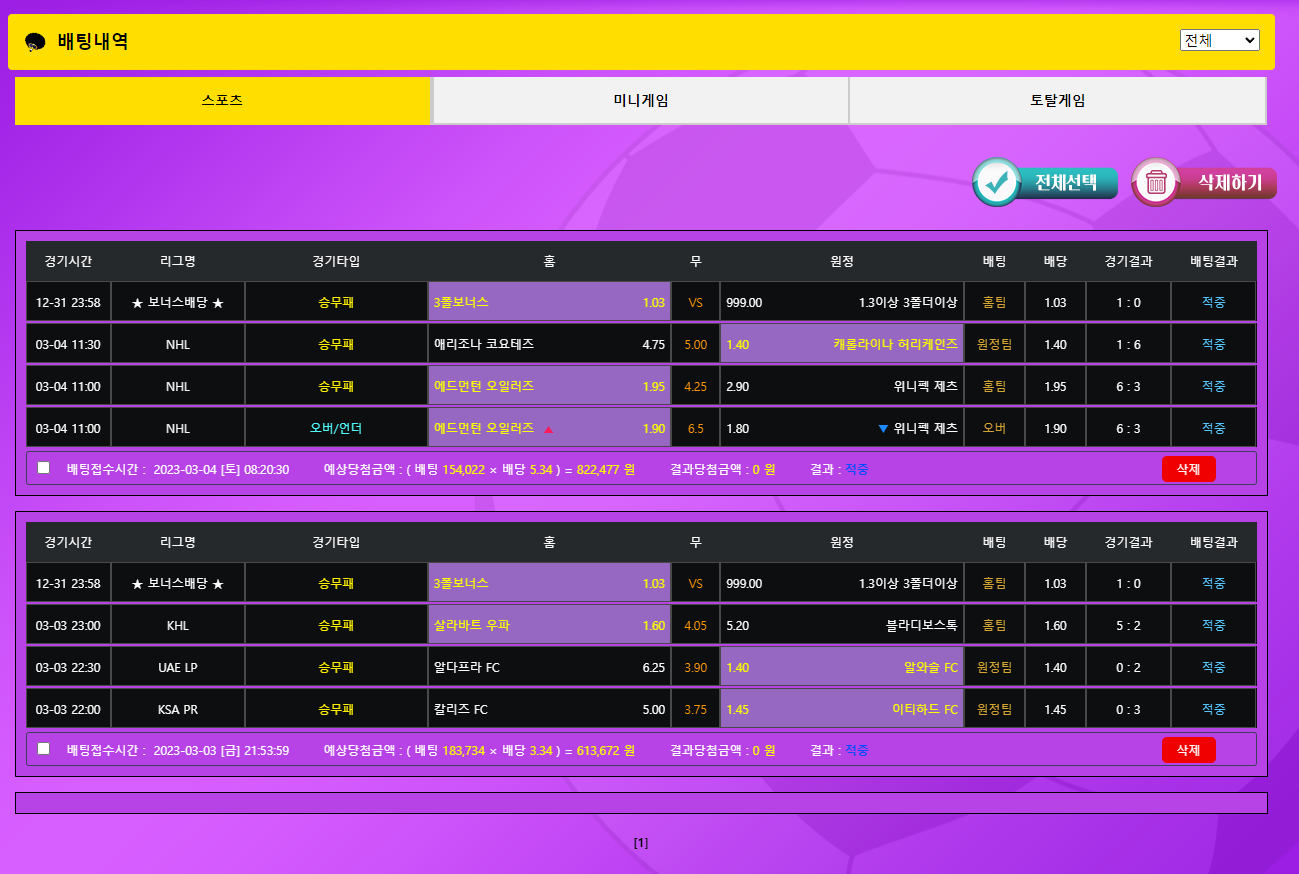
Task: Select the 캐롤라이나 허리케인즈 away odds cell
Action: [841, 344]
